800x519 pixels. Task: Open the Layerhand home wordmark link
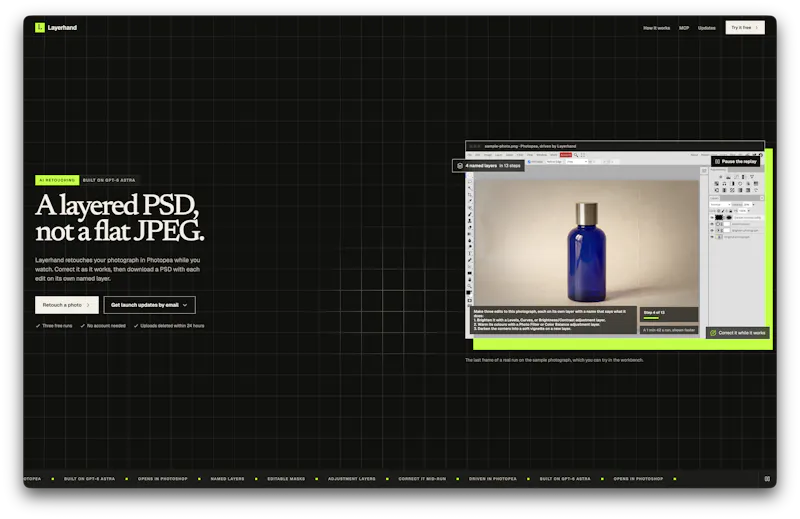62,28
